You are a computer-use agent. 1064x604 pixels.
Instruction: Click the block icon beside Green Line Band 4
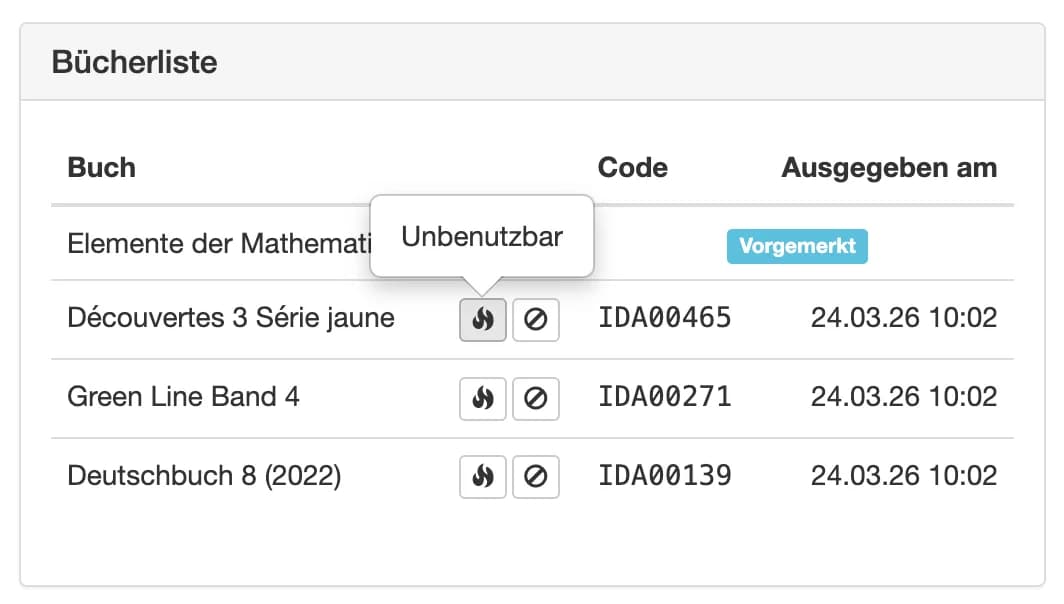tap(536, 398)
